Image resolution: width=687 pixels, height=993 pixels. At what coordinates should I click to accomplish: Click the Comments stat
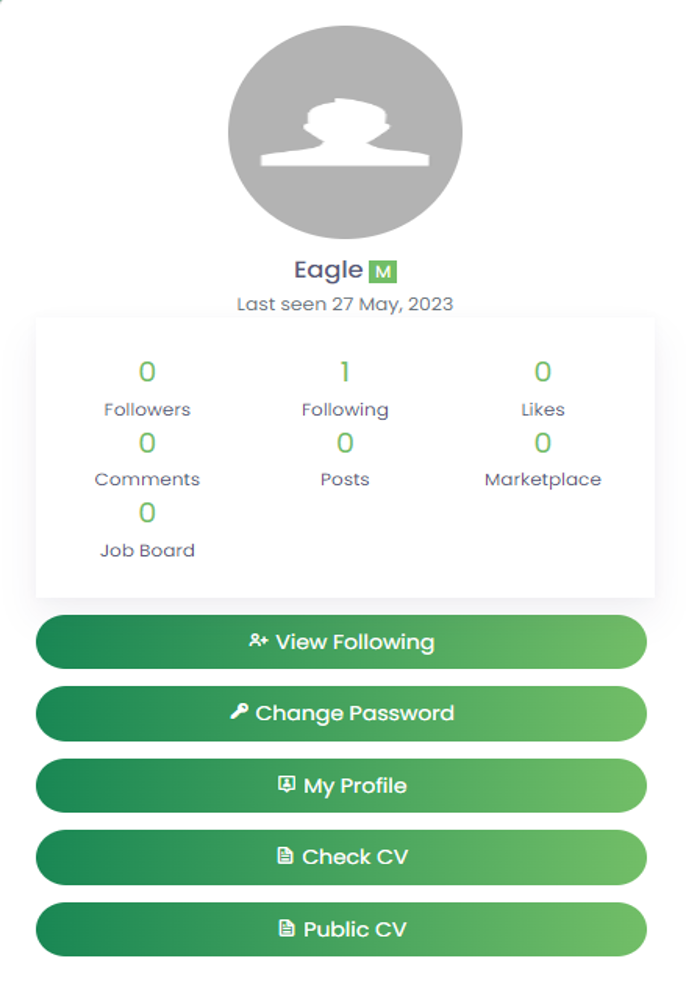point(147,459)
